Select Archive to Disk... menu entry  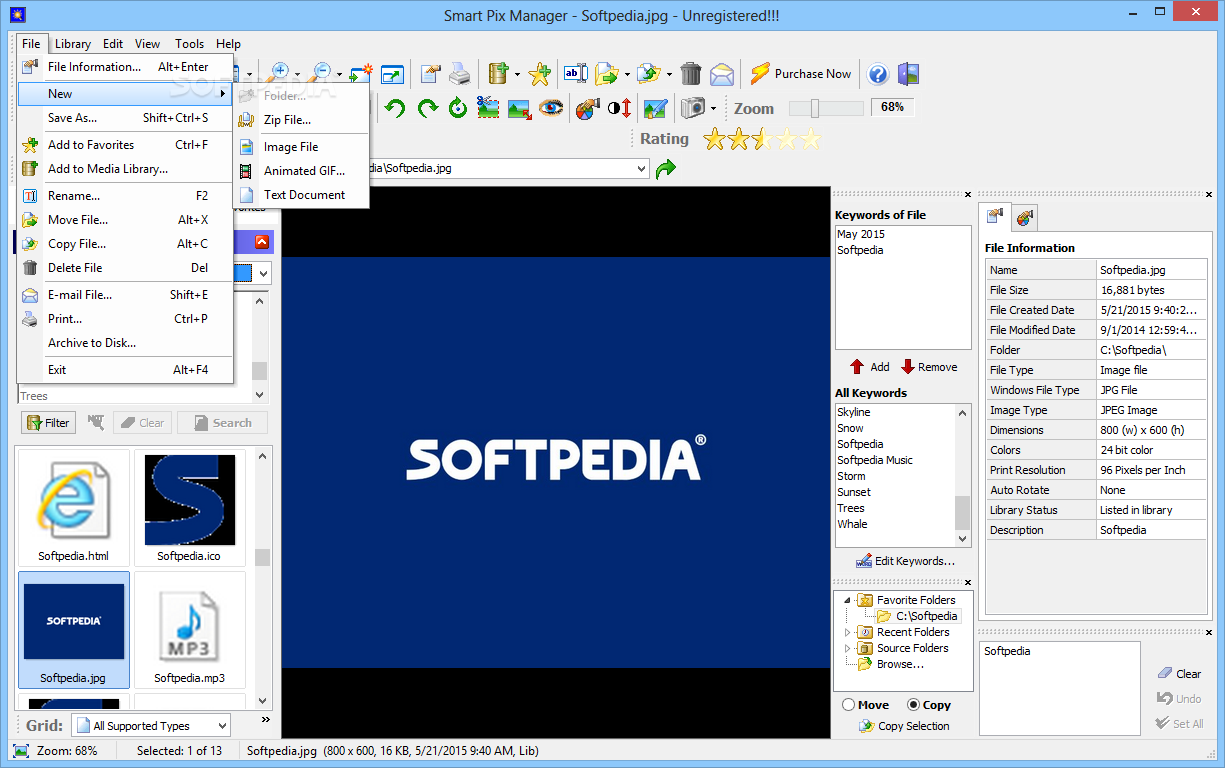point(125,343)
